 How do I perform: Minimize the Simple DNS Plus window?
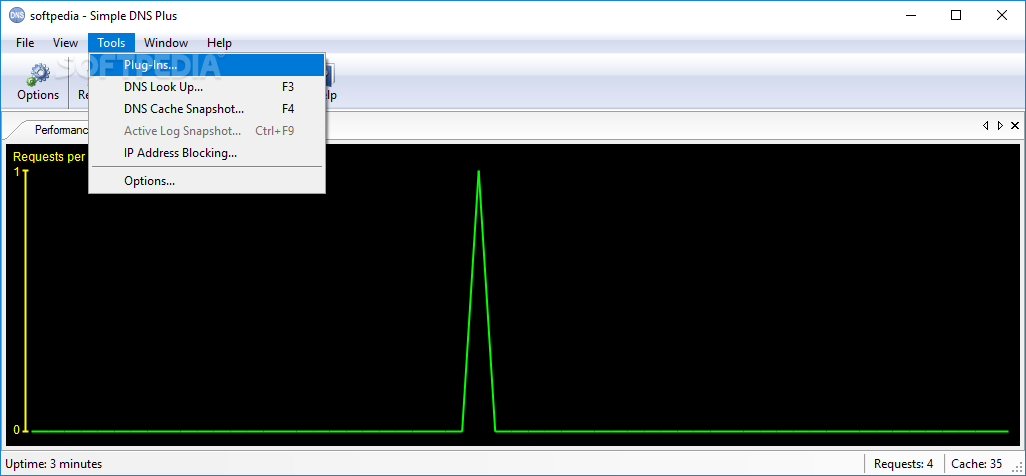pyautogui.click(x=910, y=16)
